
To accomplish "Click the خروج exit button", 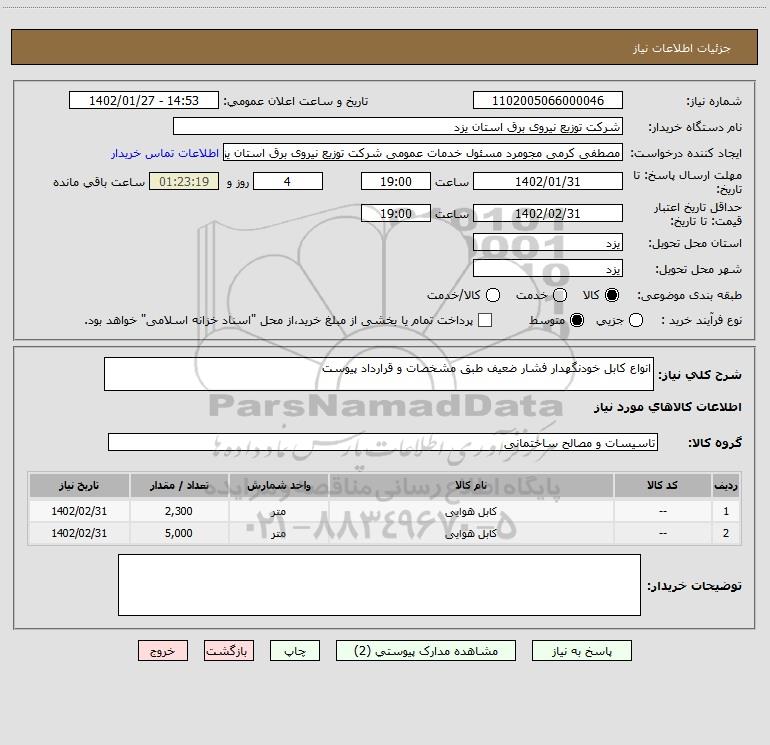I will tap(163, 651).
